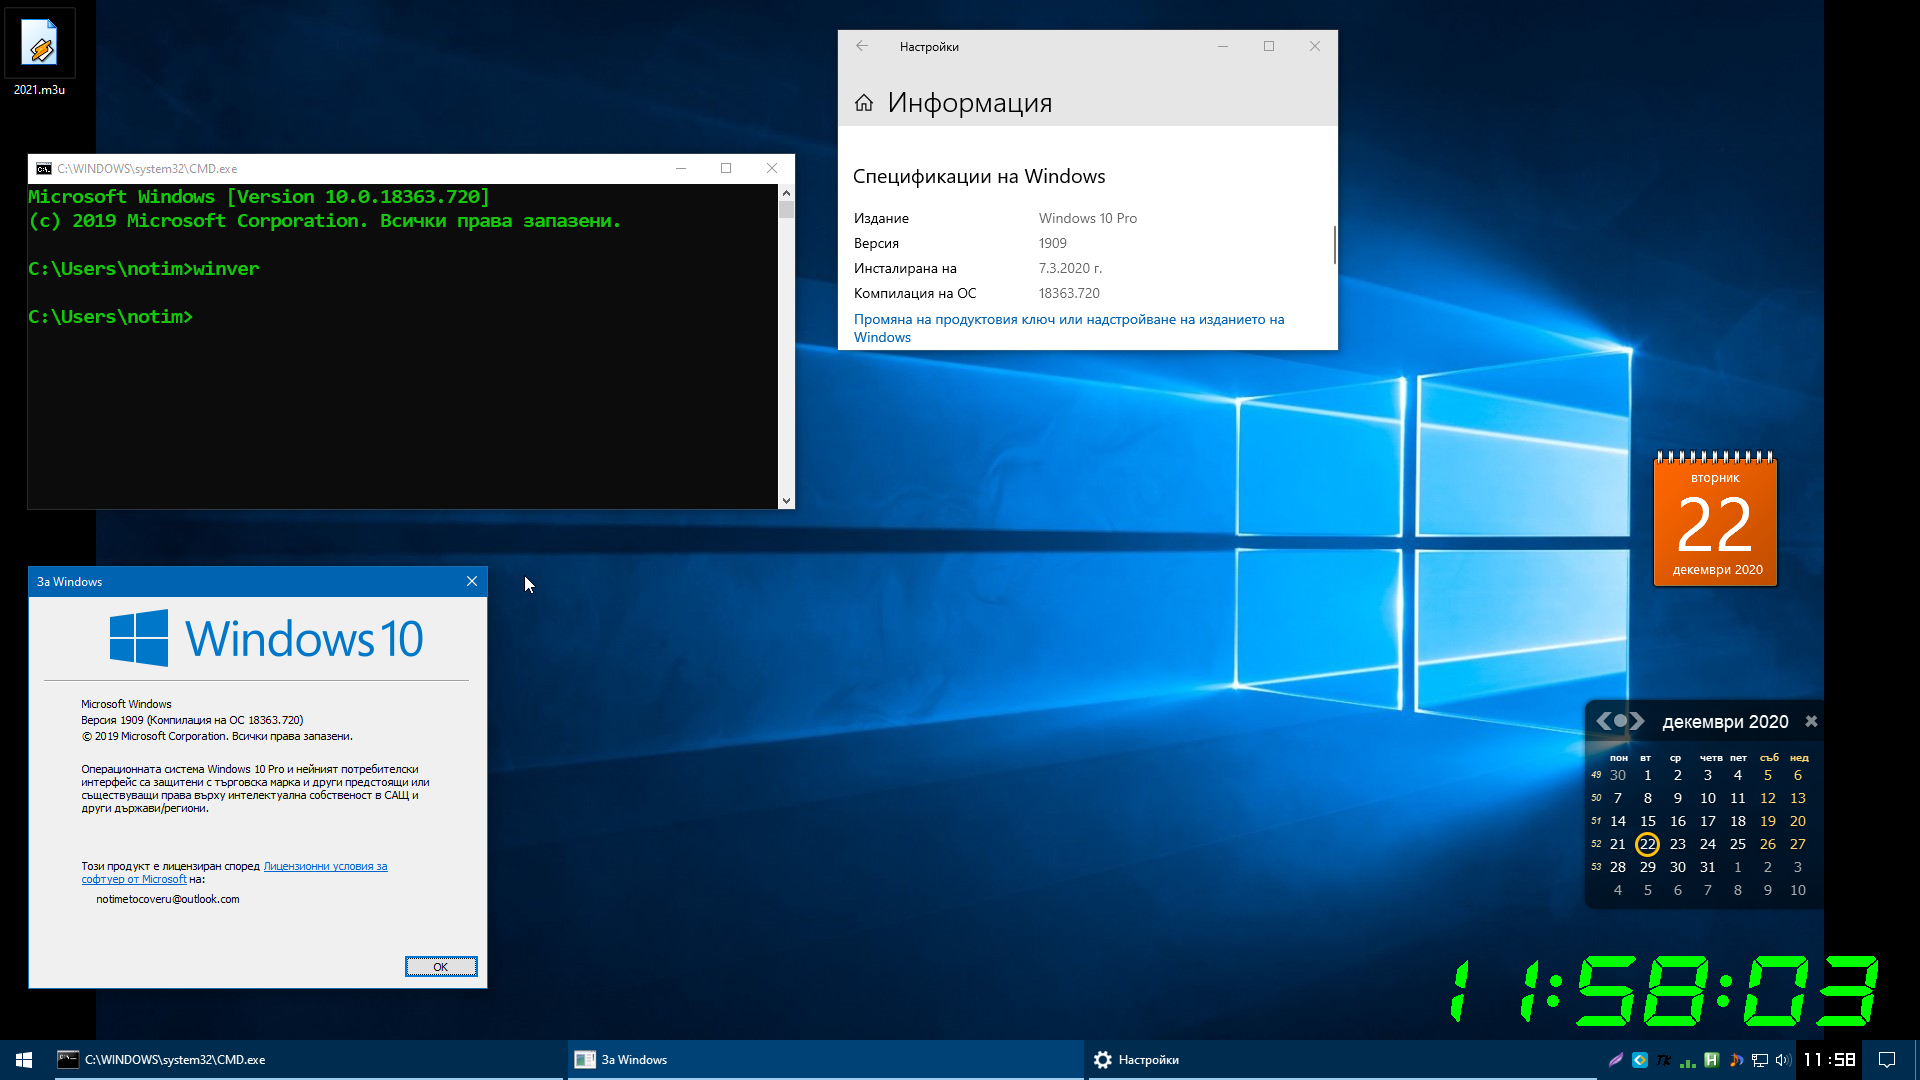1920x1080 pixels.
Task: Open the volume speaker tray icon
Action: (1783, 1060)
